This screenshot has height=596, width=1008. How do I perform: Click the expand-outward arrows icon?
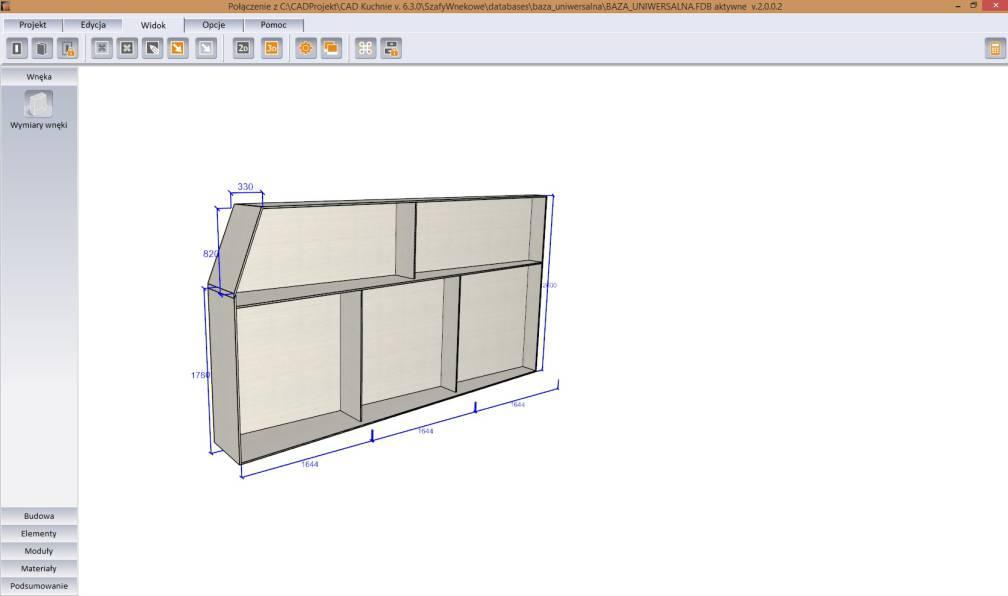point(127,48)
